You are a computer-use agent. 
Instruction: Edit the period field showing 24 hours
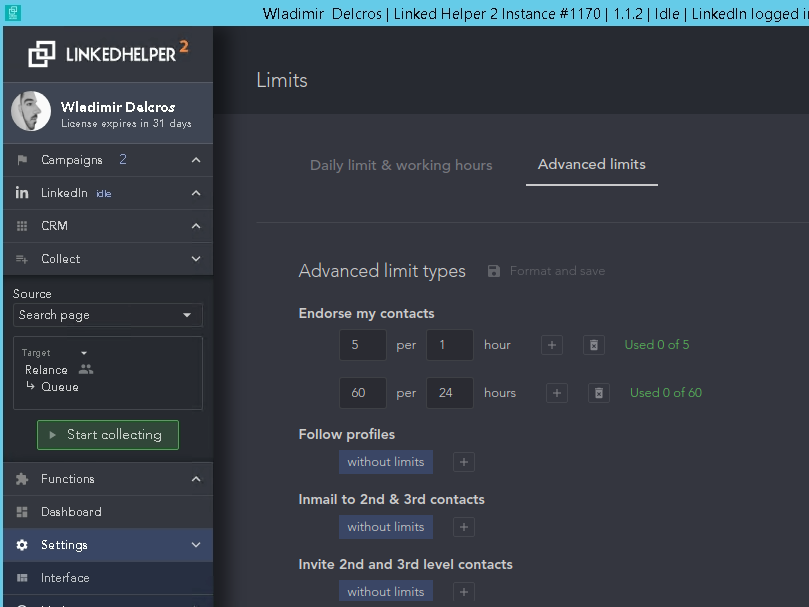[450, 393]
